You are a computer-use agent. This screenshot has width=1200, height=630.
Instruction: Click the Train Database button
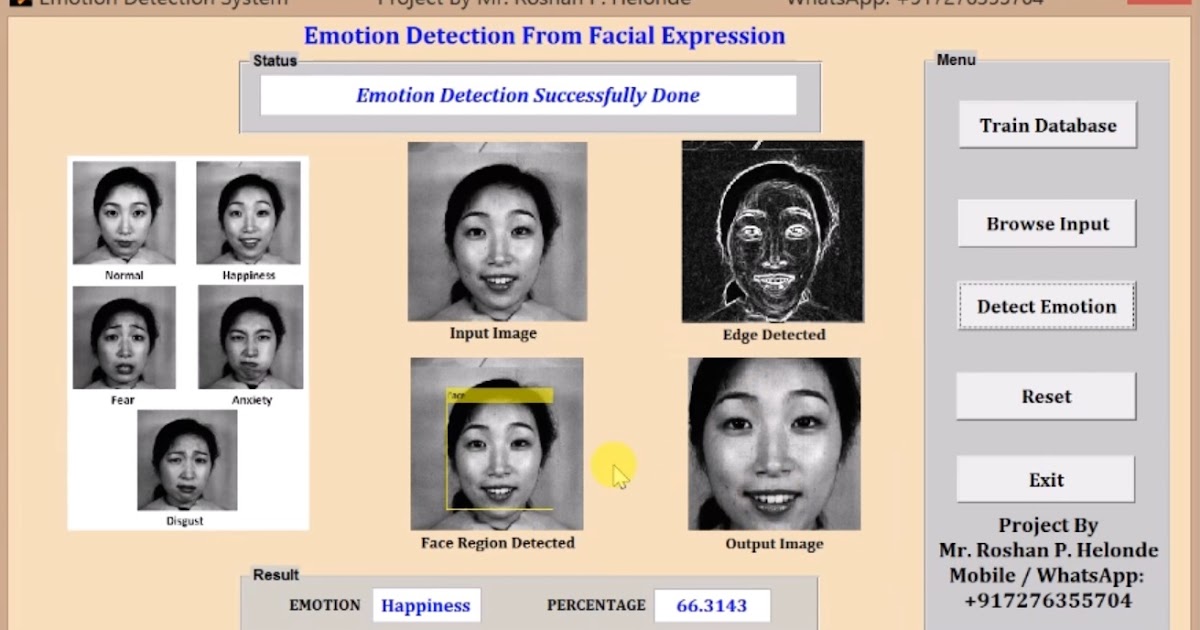click(x=1047, y=125)
